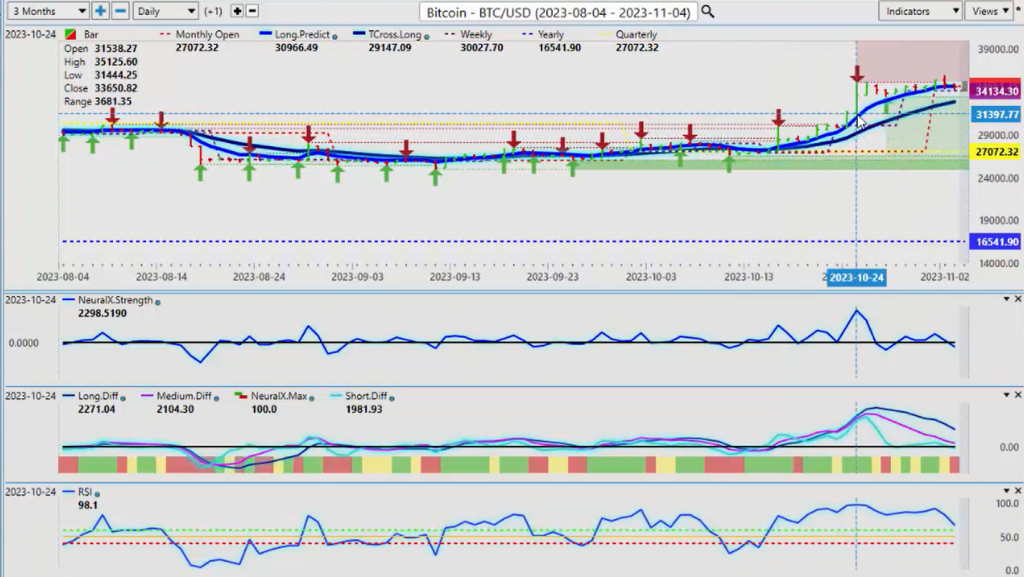Click the black plus forecast increment icon
The image size is (1024, 577).
[x=237, y=11]
